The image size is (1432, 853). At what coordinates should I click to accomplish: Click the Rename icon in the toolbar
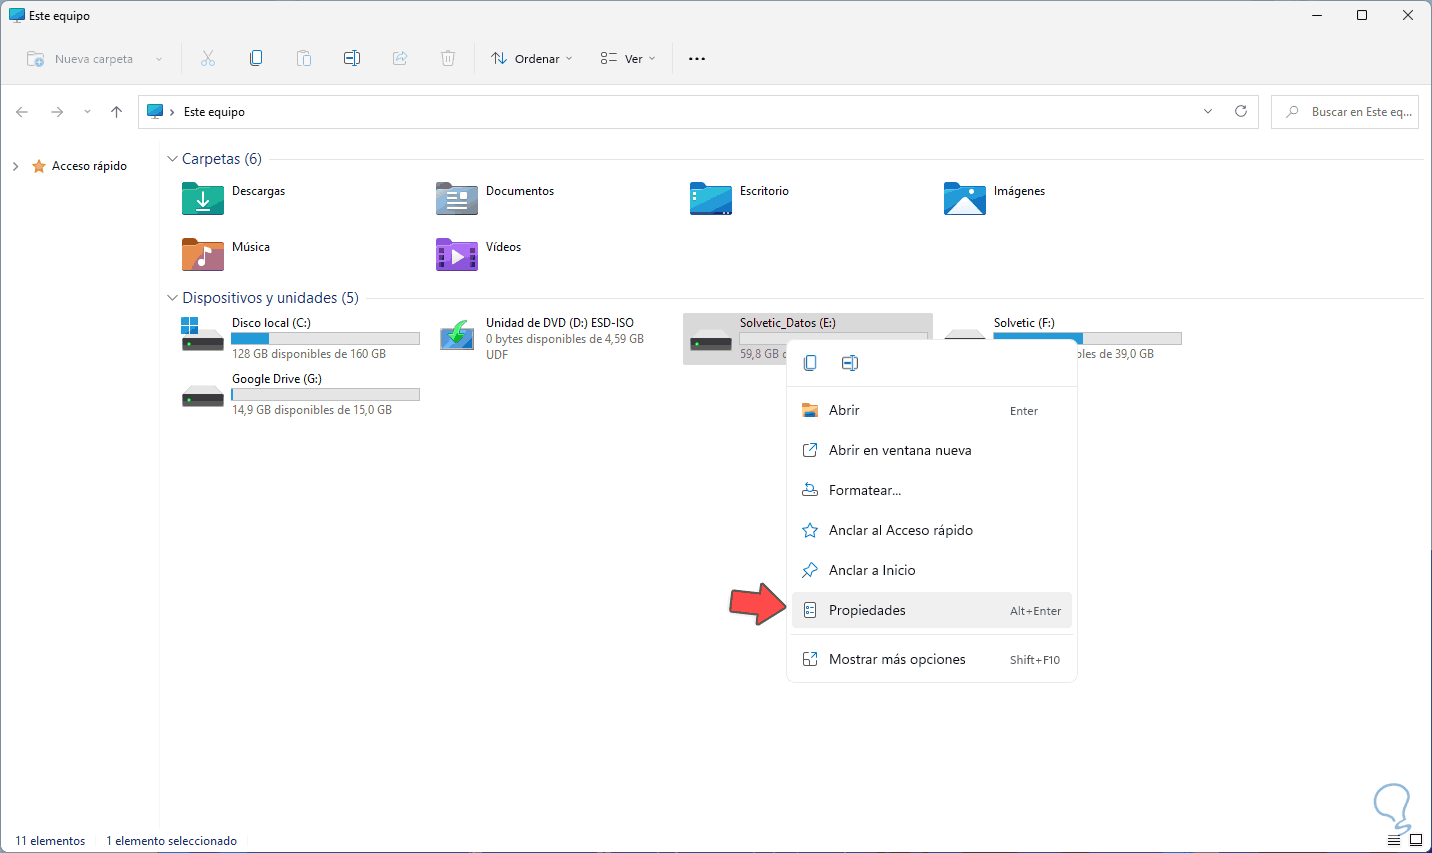click(352, 59)
